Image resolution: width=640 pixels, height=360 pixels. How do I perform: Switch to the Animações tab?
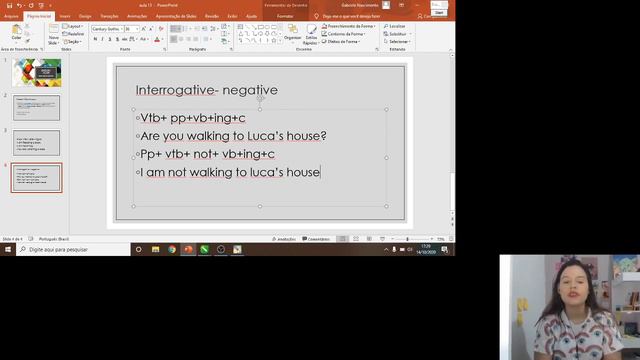click(137, 16)
